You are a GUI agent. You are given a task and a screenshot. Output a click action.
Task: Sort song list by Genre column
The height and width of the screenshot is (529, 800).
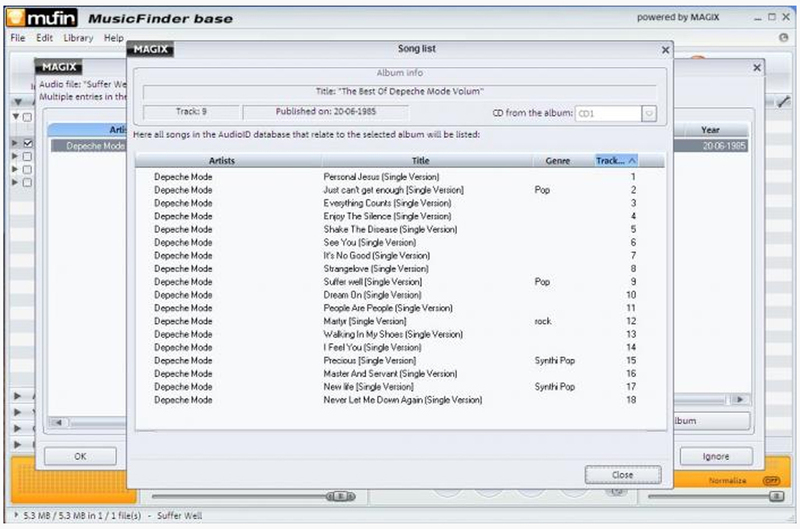558,161
